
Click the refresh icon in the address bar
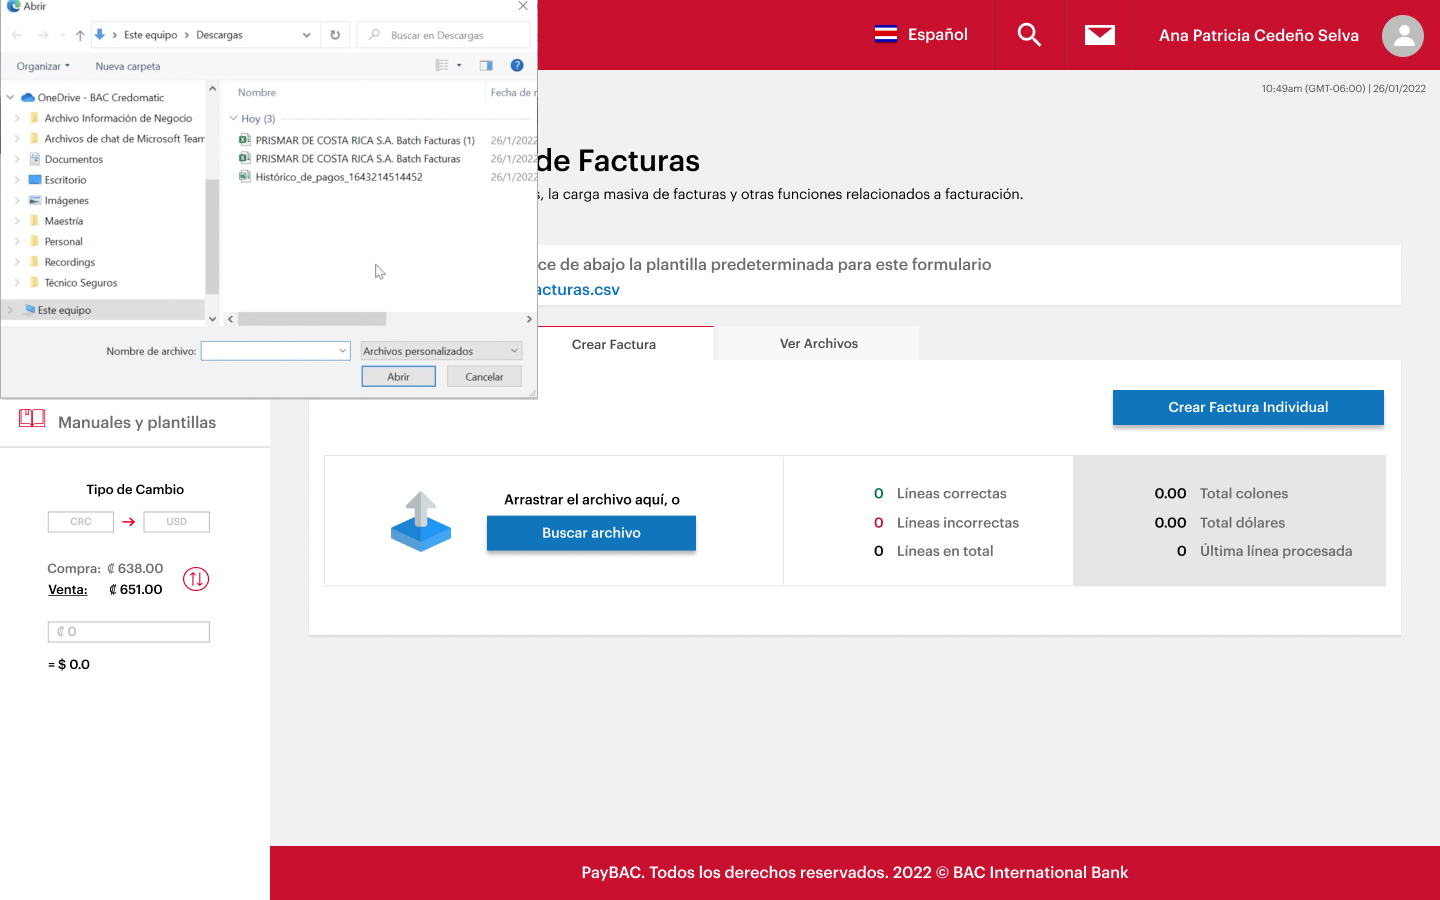[x=334, y=34]
